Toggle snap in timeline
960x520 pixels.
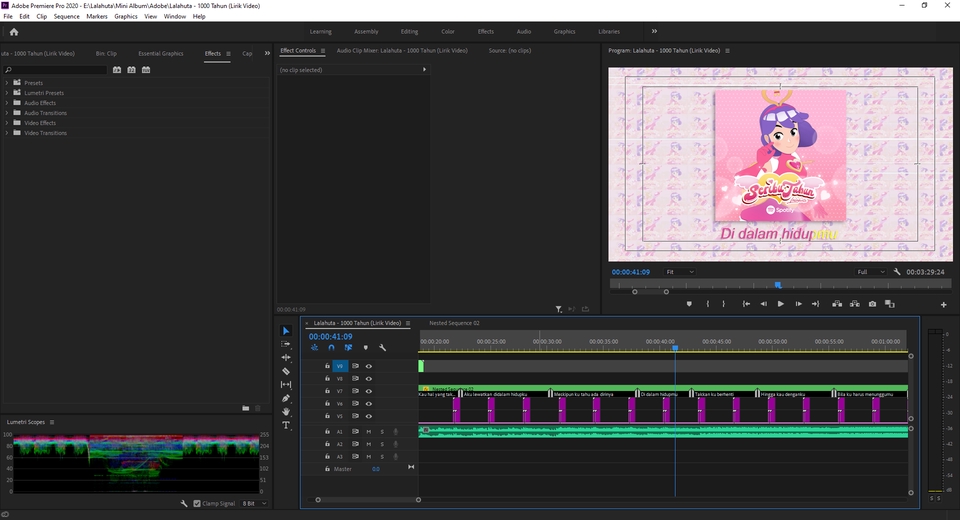click(331, 348)
